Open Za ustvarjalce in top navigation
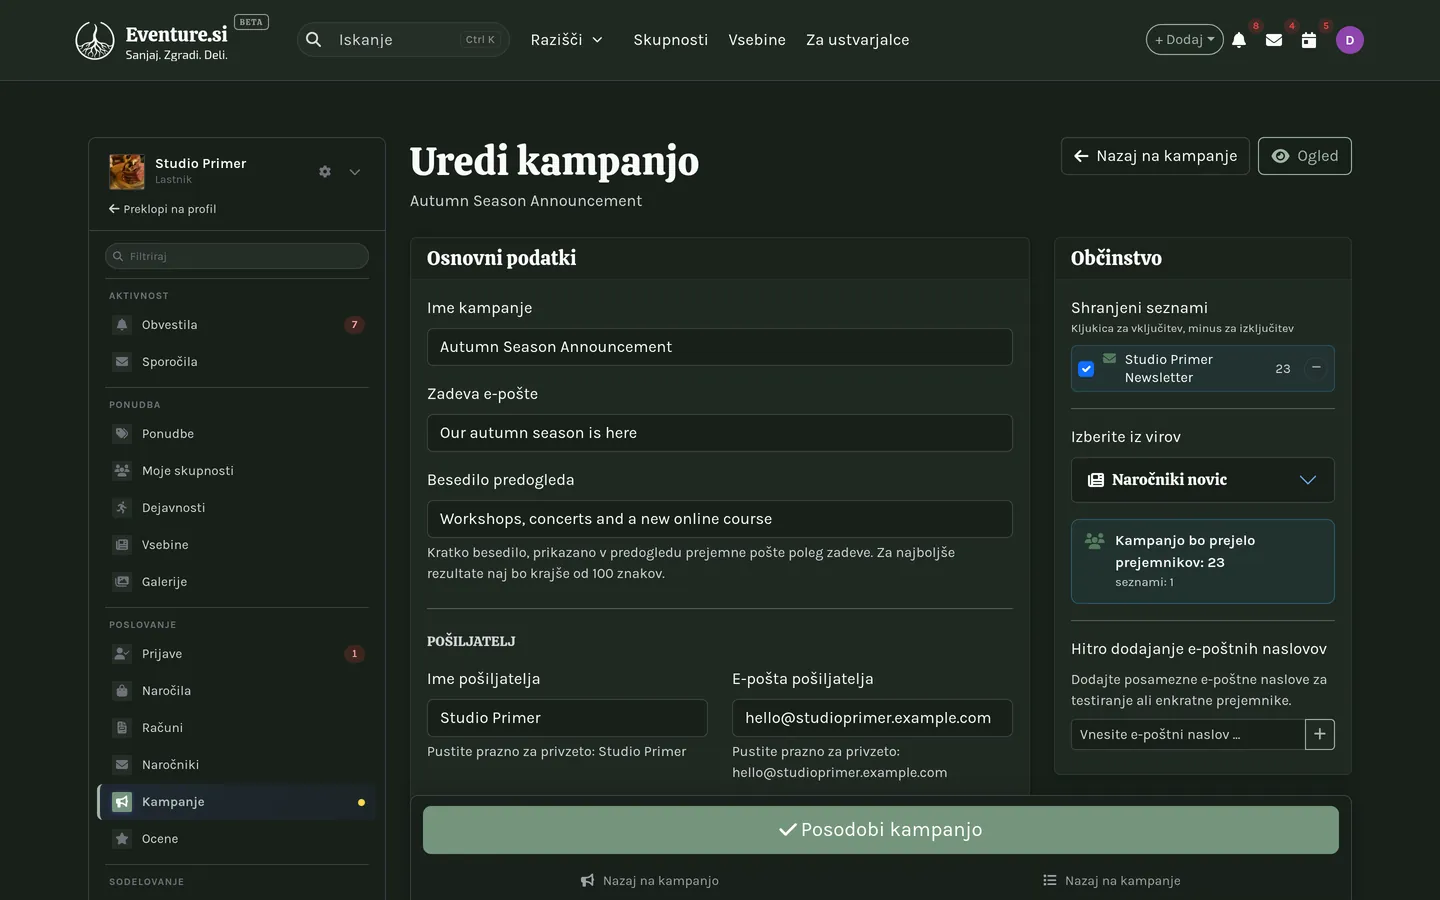Screen dimensions: 1440x900 click(x=858, y=40)
